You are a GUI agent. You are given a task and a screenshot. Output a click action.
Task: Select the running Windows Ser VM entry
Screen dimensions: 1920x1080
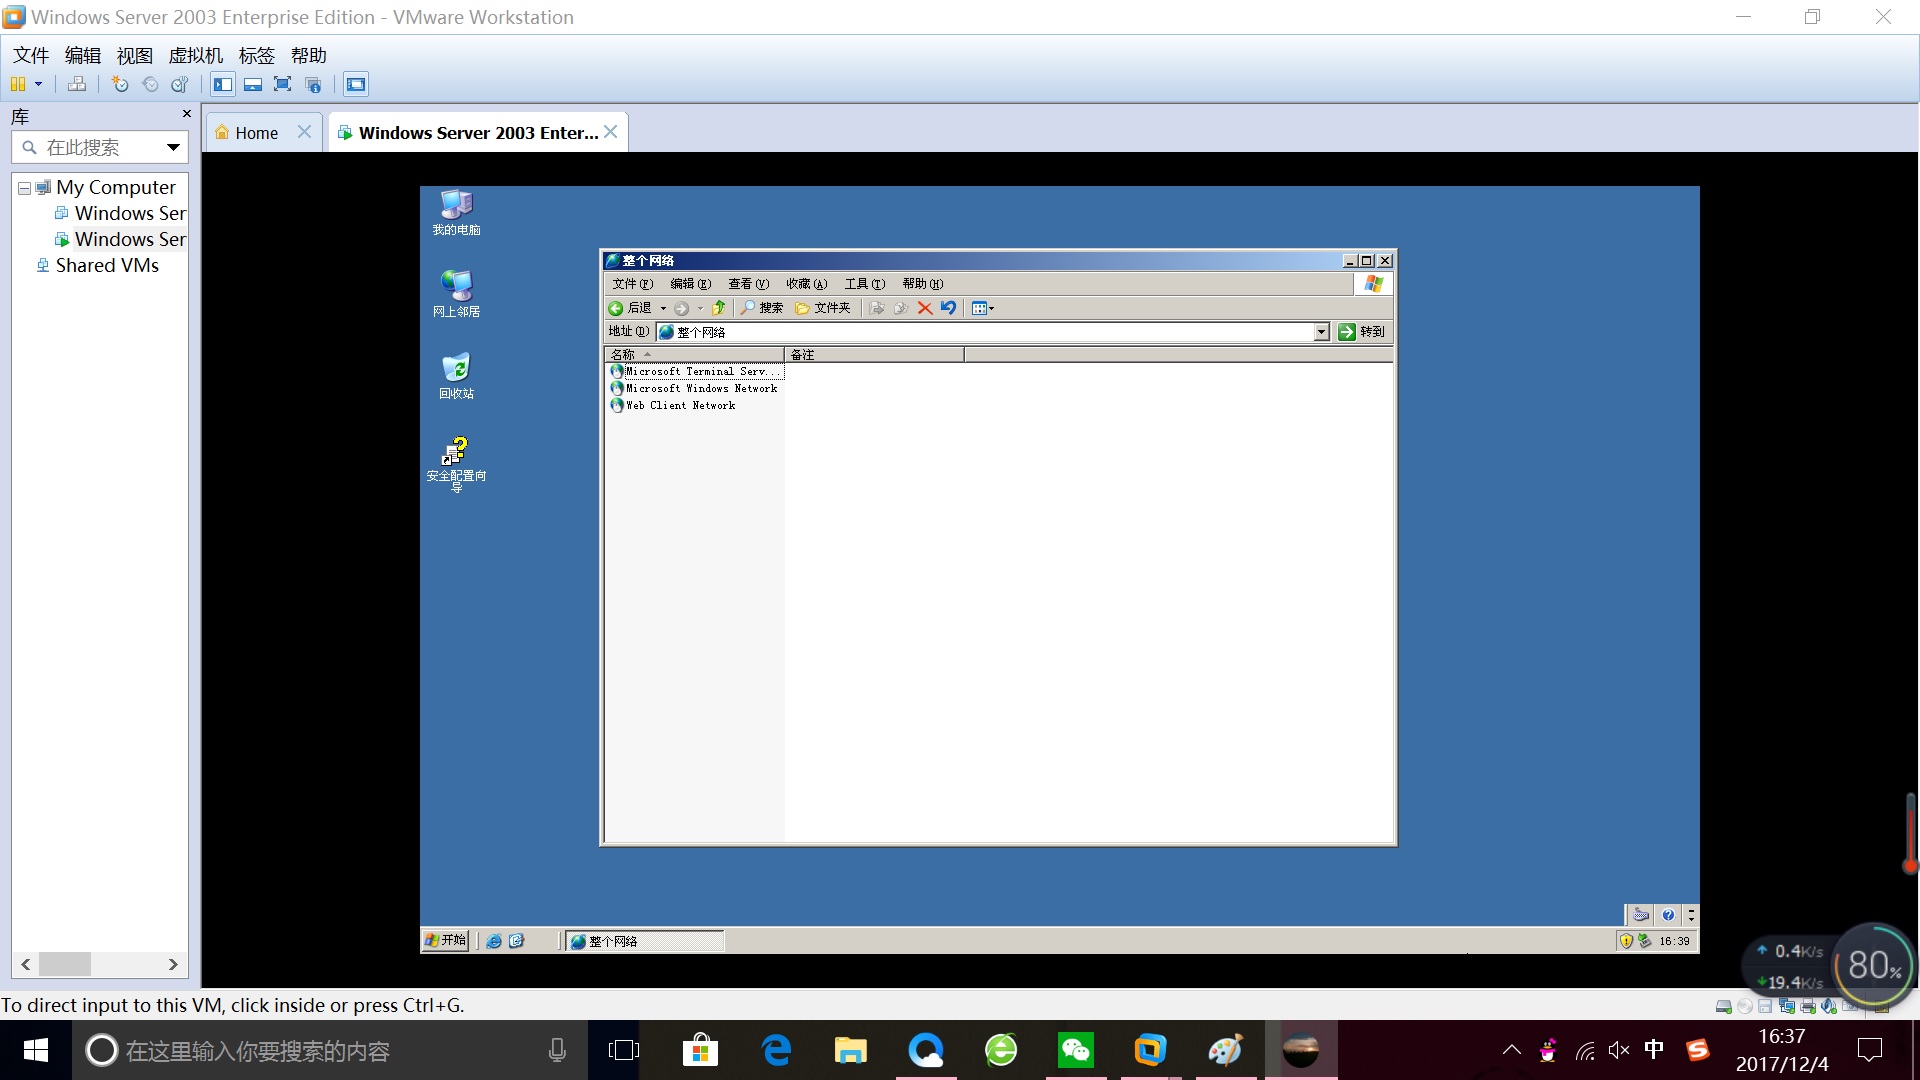[x=120, y=239]
